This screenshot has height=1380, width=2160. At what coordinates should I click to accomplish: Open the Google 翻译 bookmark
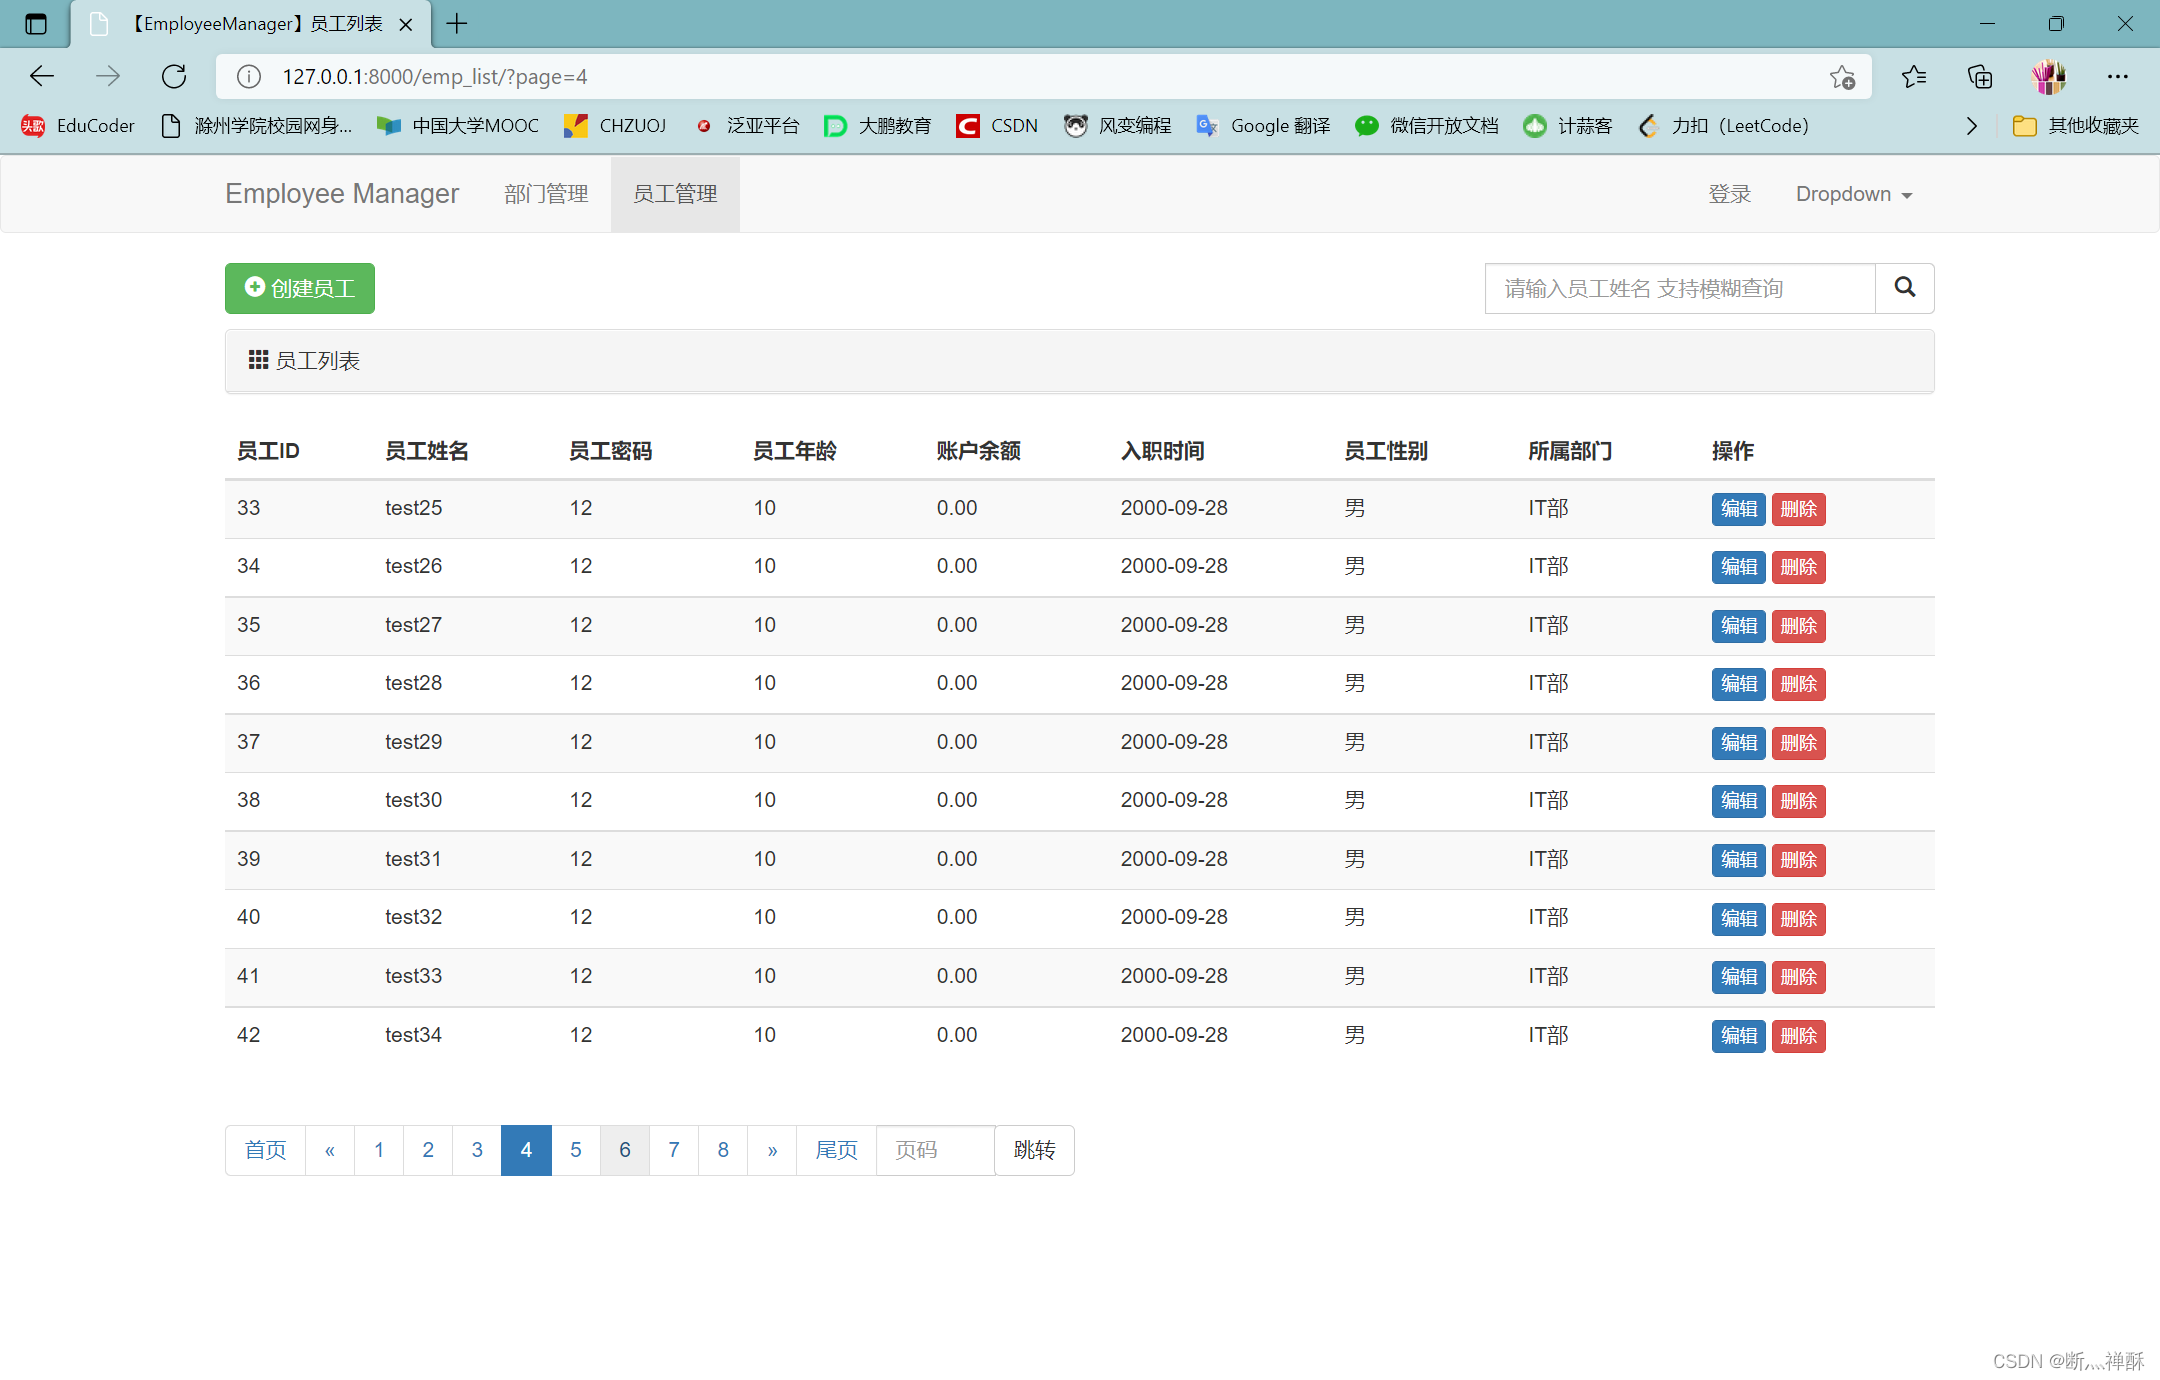1264,126
